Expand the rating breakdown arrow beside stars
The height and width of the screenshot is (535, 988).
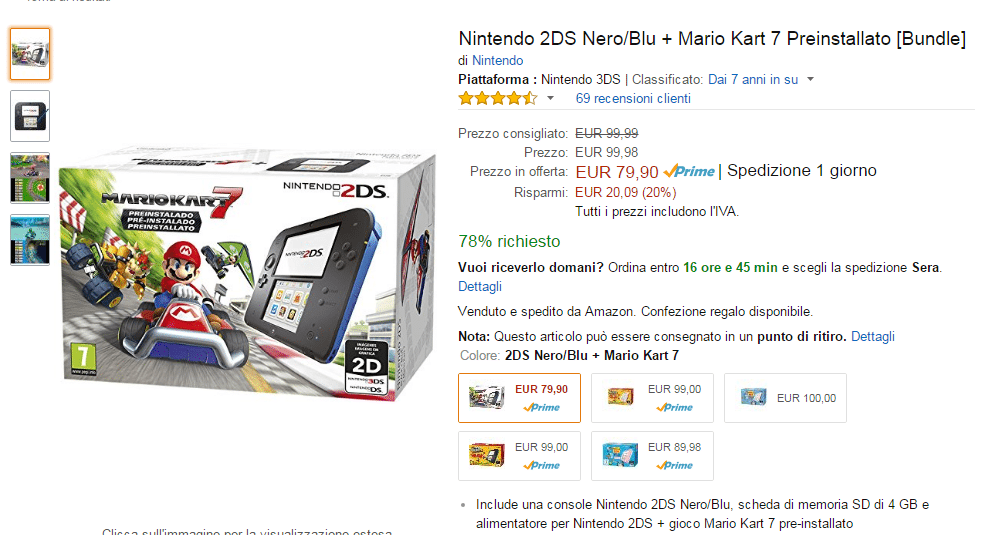(x=550, y=98)
